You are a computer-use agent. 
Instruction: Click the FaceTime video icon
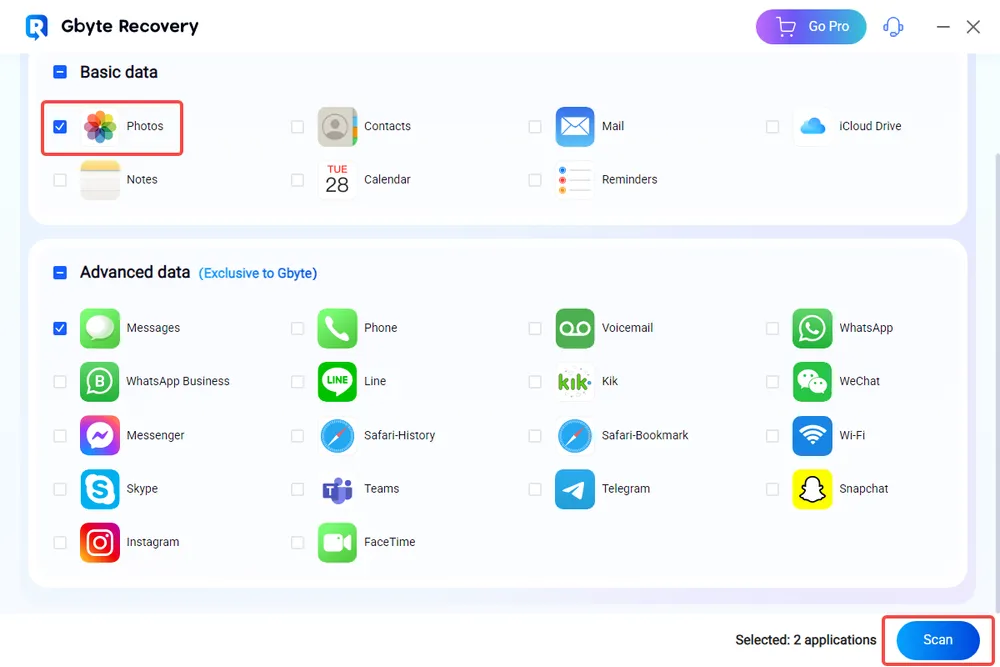(337, 543)
